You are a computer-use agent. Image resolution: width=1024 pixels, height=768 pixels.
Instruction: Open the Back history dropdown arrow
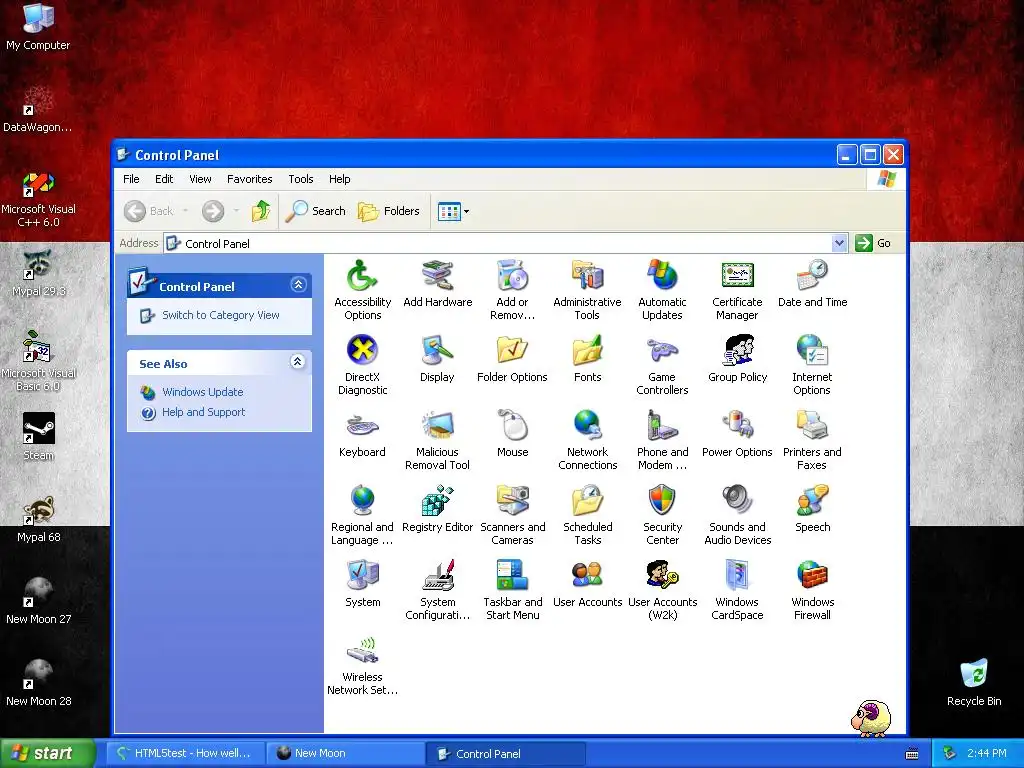pyautogui.click(x=185, y=211)
